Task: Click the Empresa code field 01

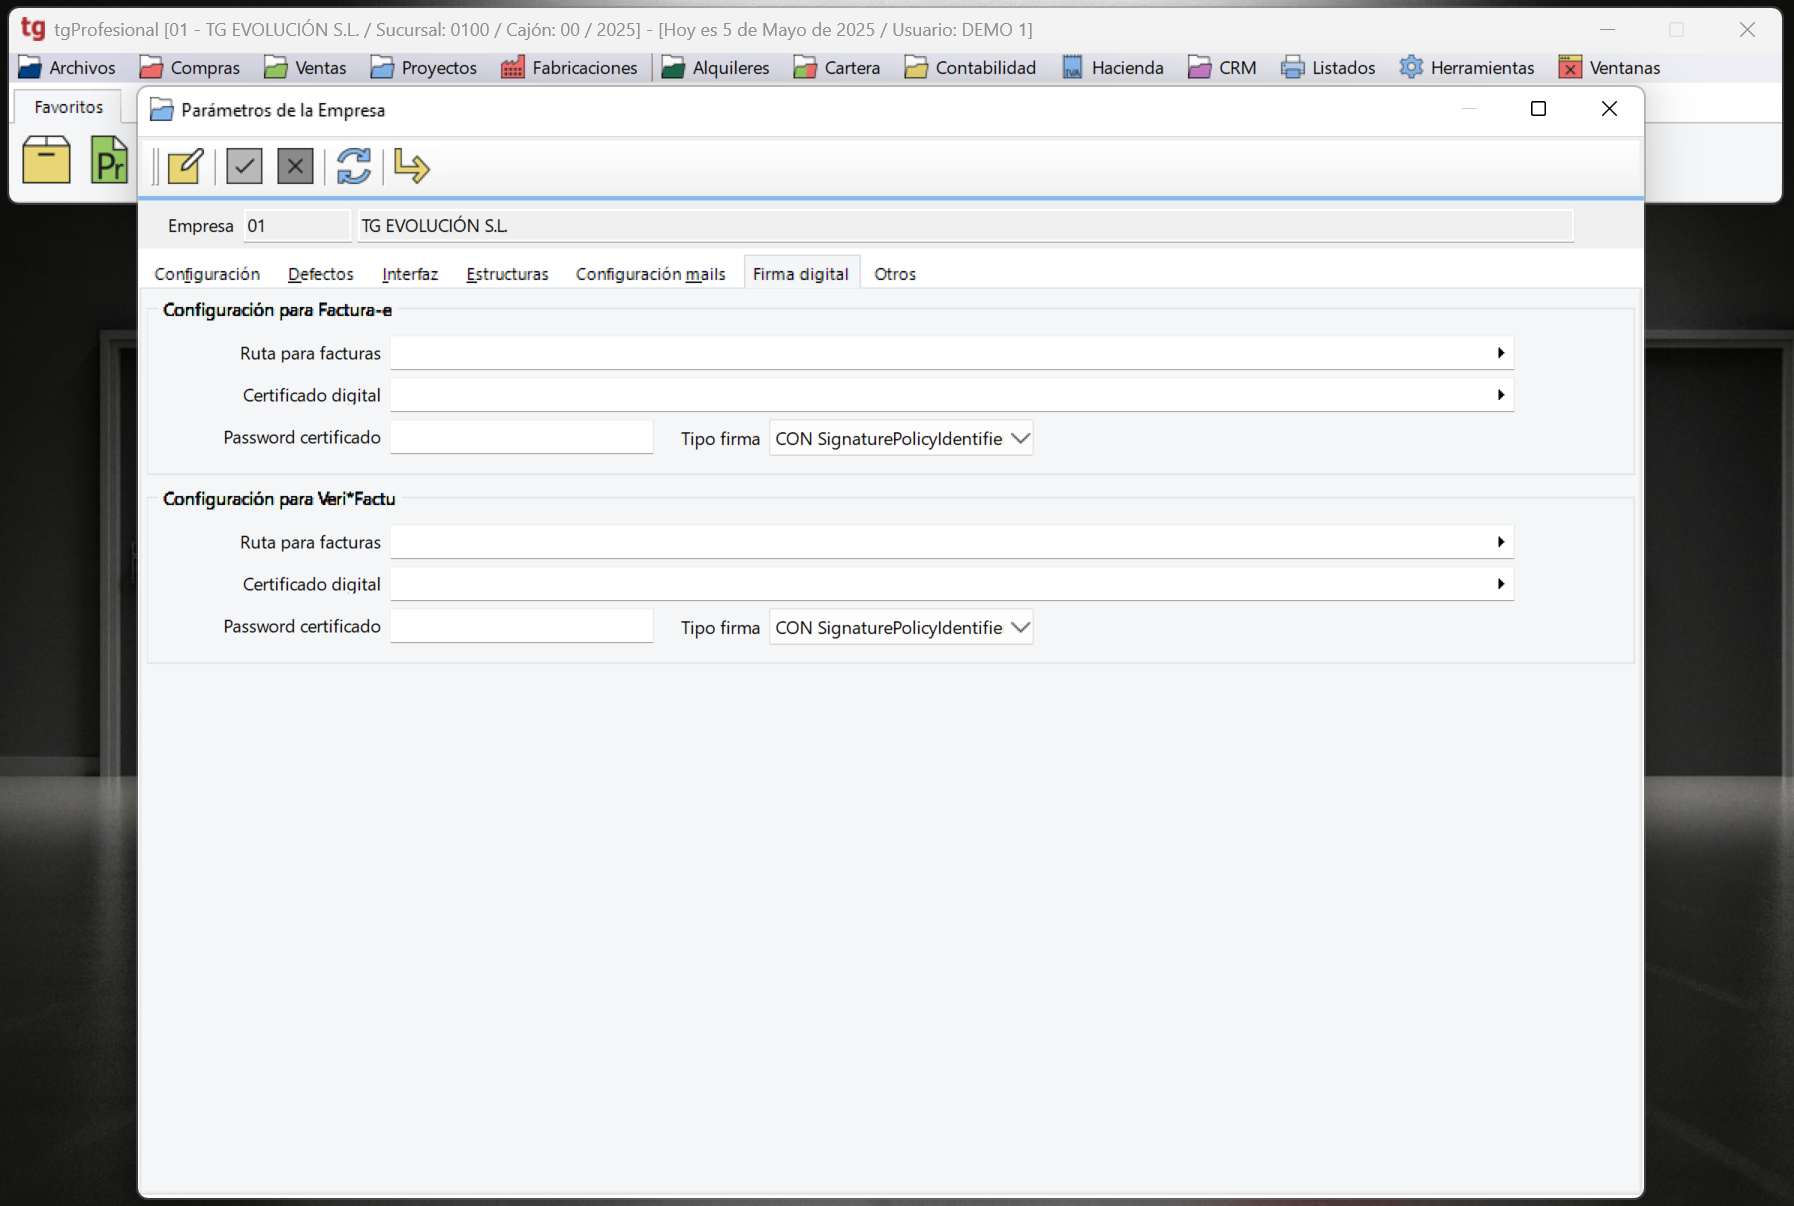Action: point(297,226)
